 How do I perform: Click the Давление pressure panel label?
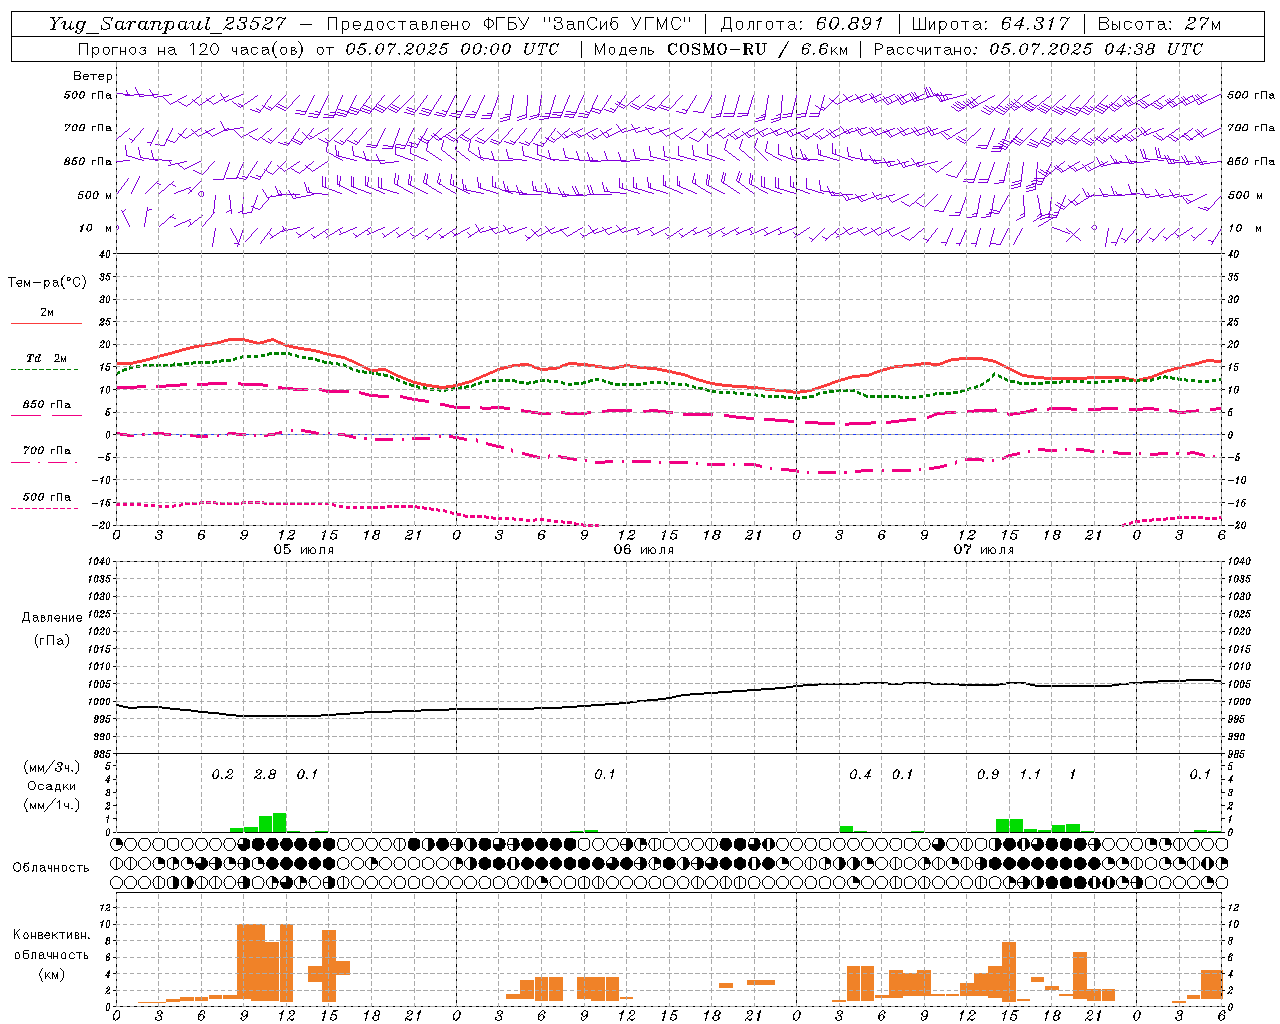click(x=52, y=618)
